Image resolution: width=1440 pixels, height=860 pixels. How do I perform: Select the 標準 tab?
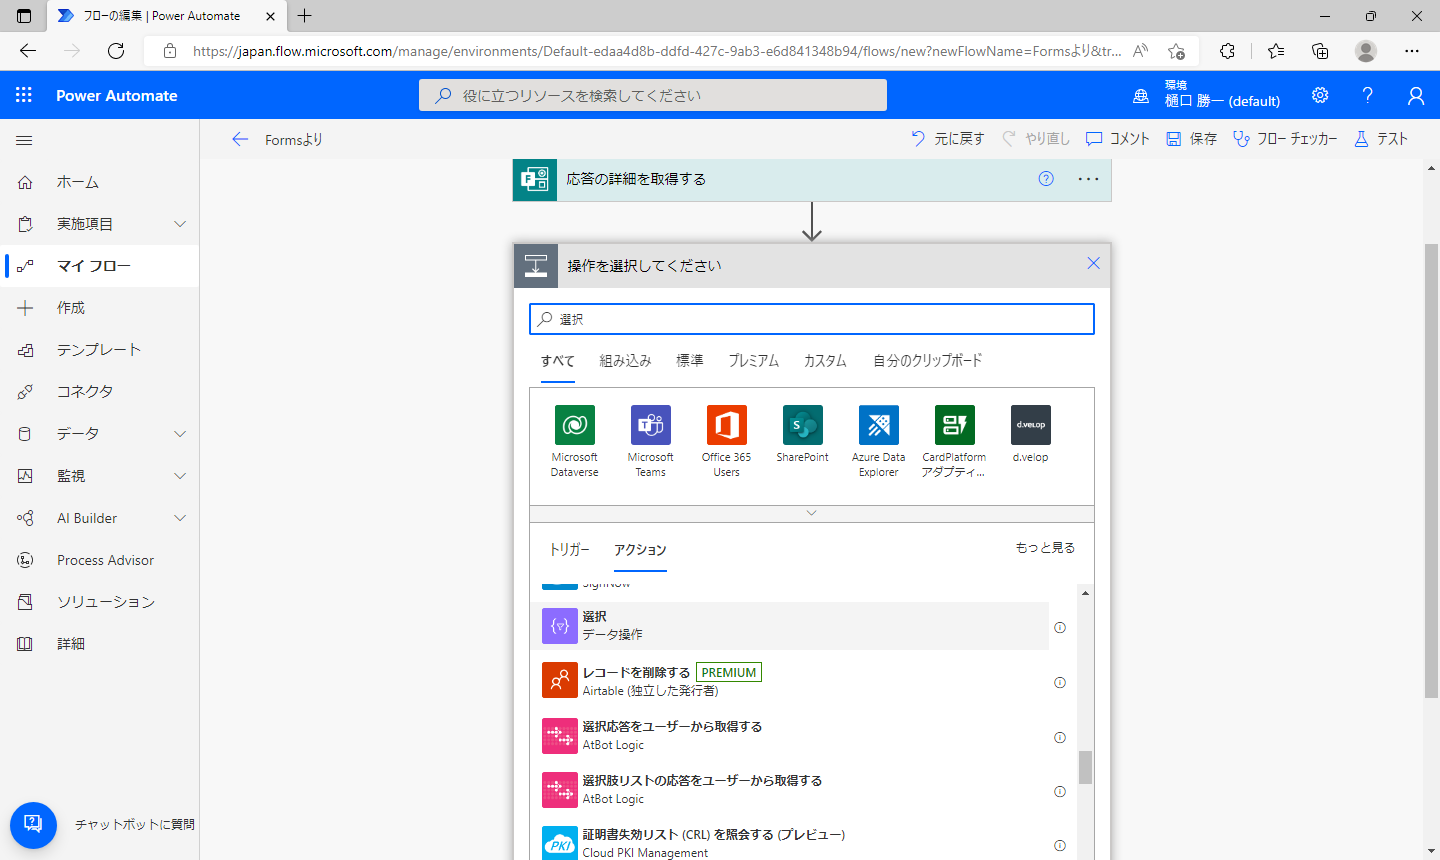point(689,361)
